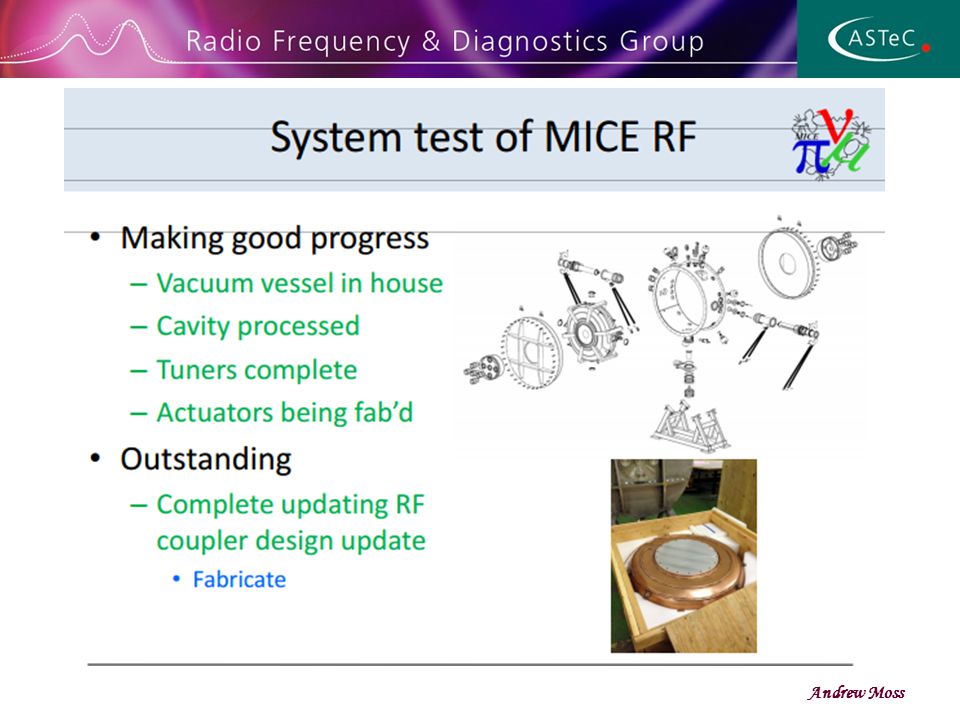
Task: Click the ASTeC logo
Action: pos(880,39)
